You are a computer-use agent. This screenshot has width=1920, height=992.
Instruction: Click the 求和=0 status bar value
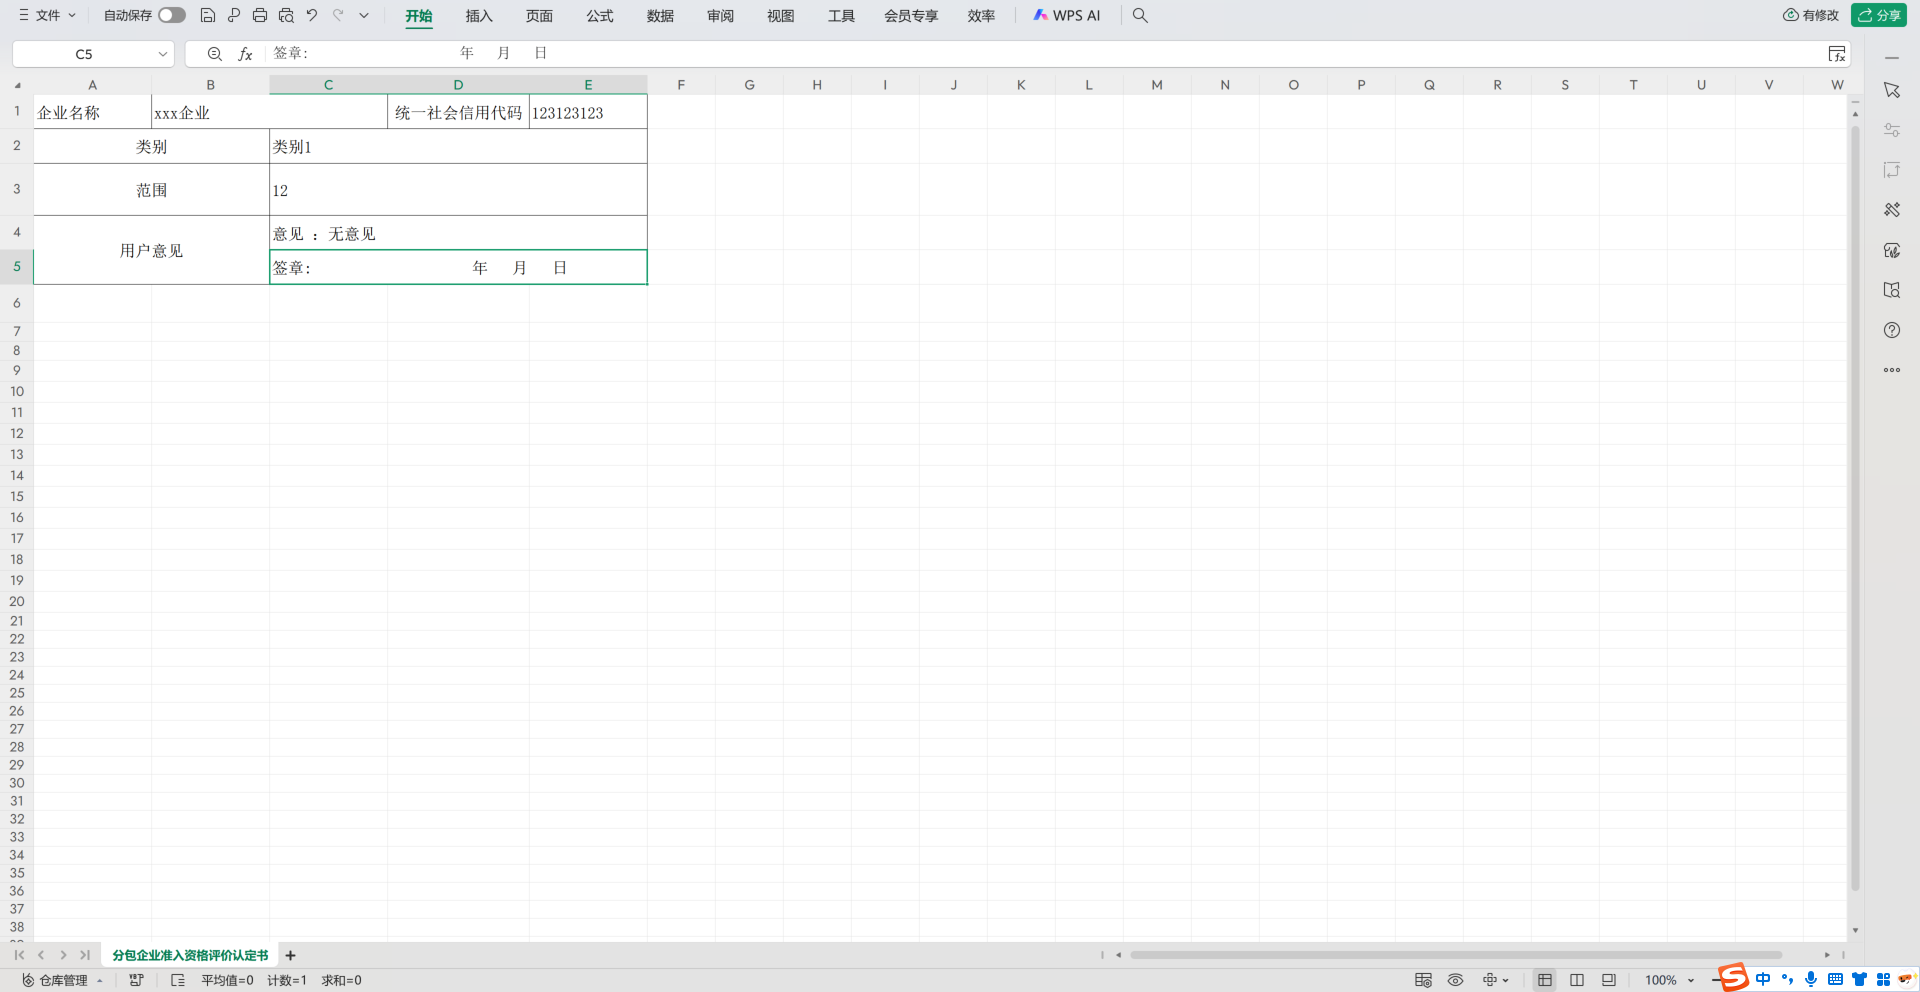[x=341, y=980]
